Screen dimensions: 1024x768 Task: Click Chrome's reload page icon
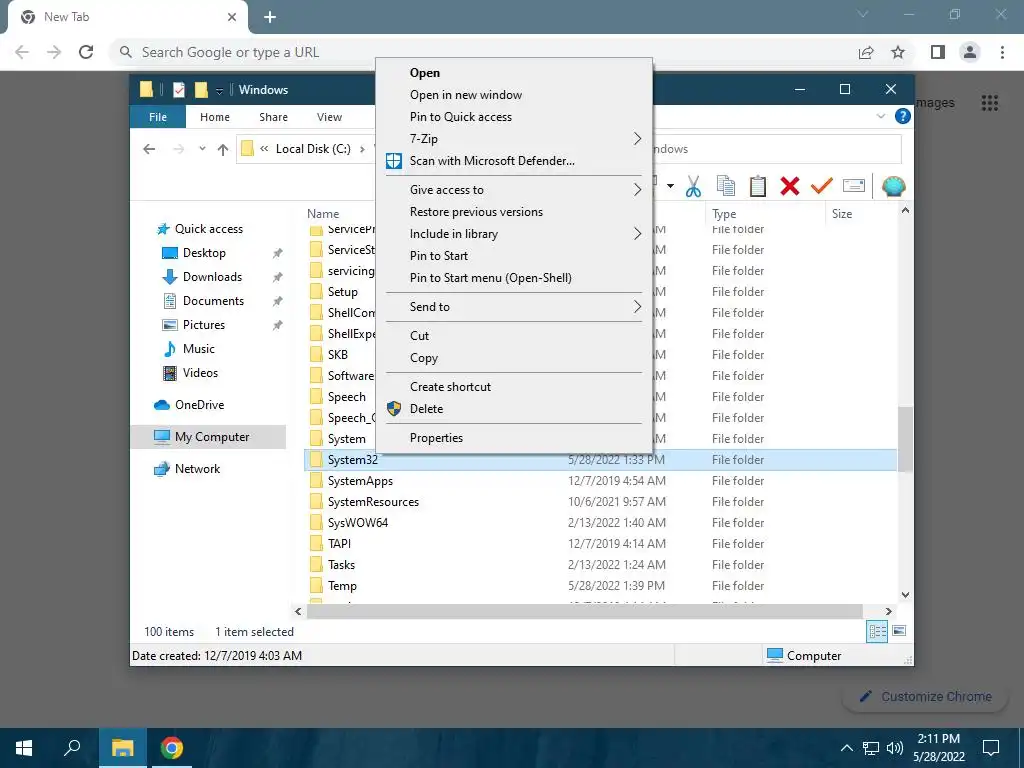pos(86,52)
